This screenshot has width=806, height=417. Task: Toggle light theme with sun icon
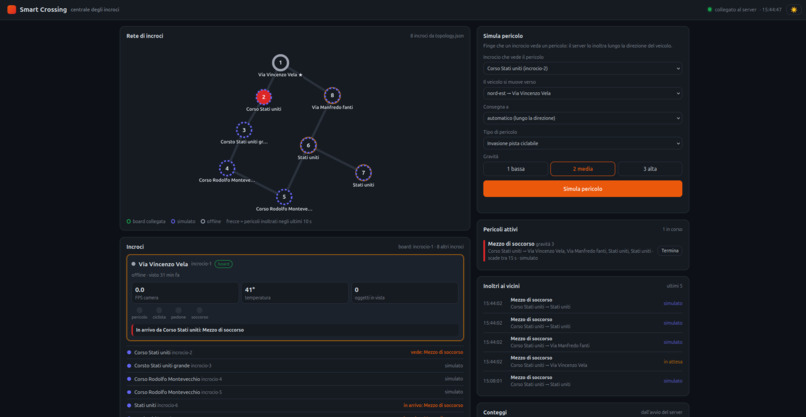(794, 9)
